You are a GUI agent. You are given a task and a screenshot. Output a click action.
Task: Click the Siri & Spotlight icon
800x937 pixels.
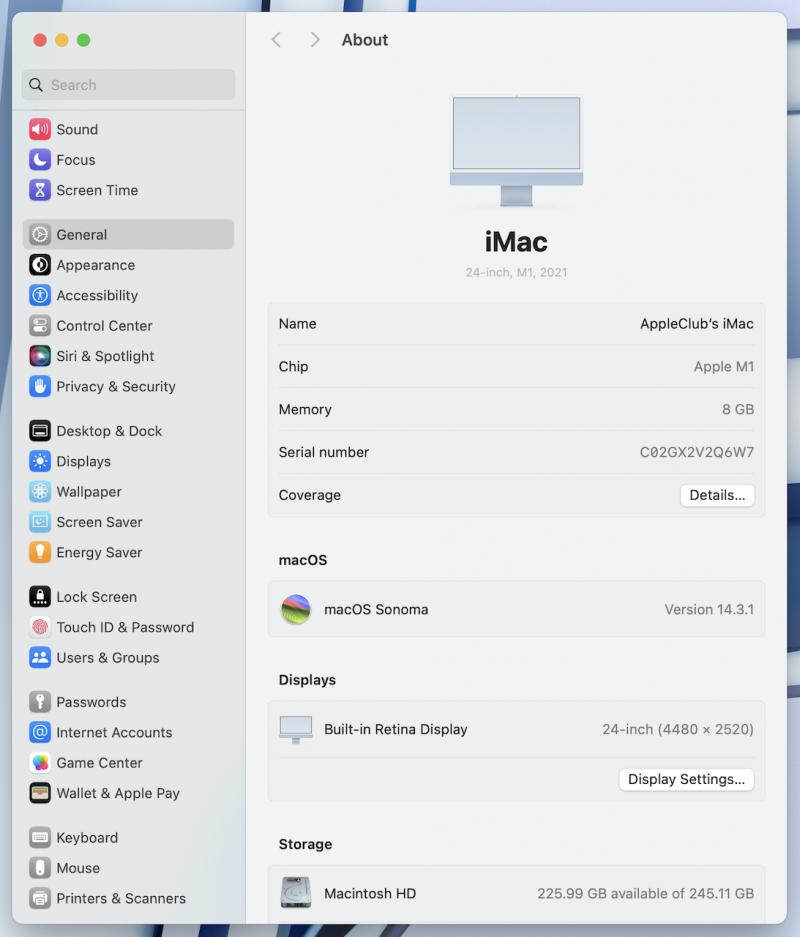click(40, 356)
